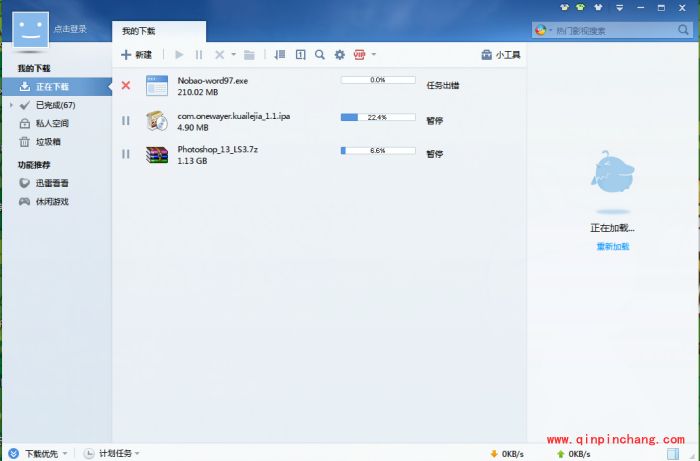Image resolution: width=700 pixels, height=461 pixels.
Task: Select 垃圾箱 in the sidebar
Action: tap(50, 141)
